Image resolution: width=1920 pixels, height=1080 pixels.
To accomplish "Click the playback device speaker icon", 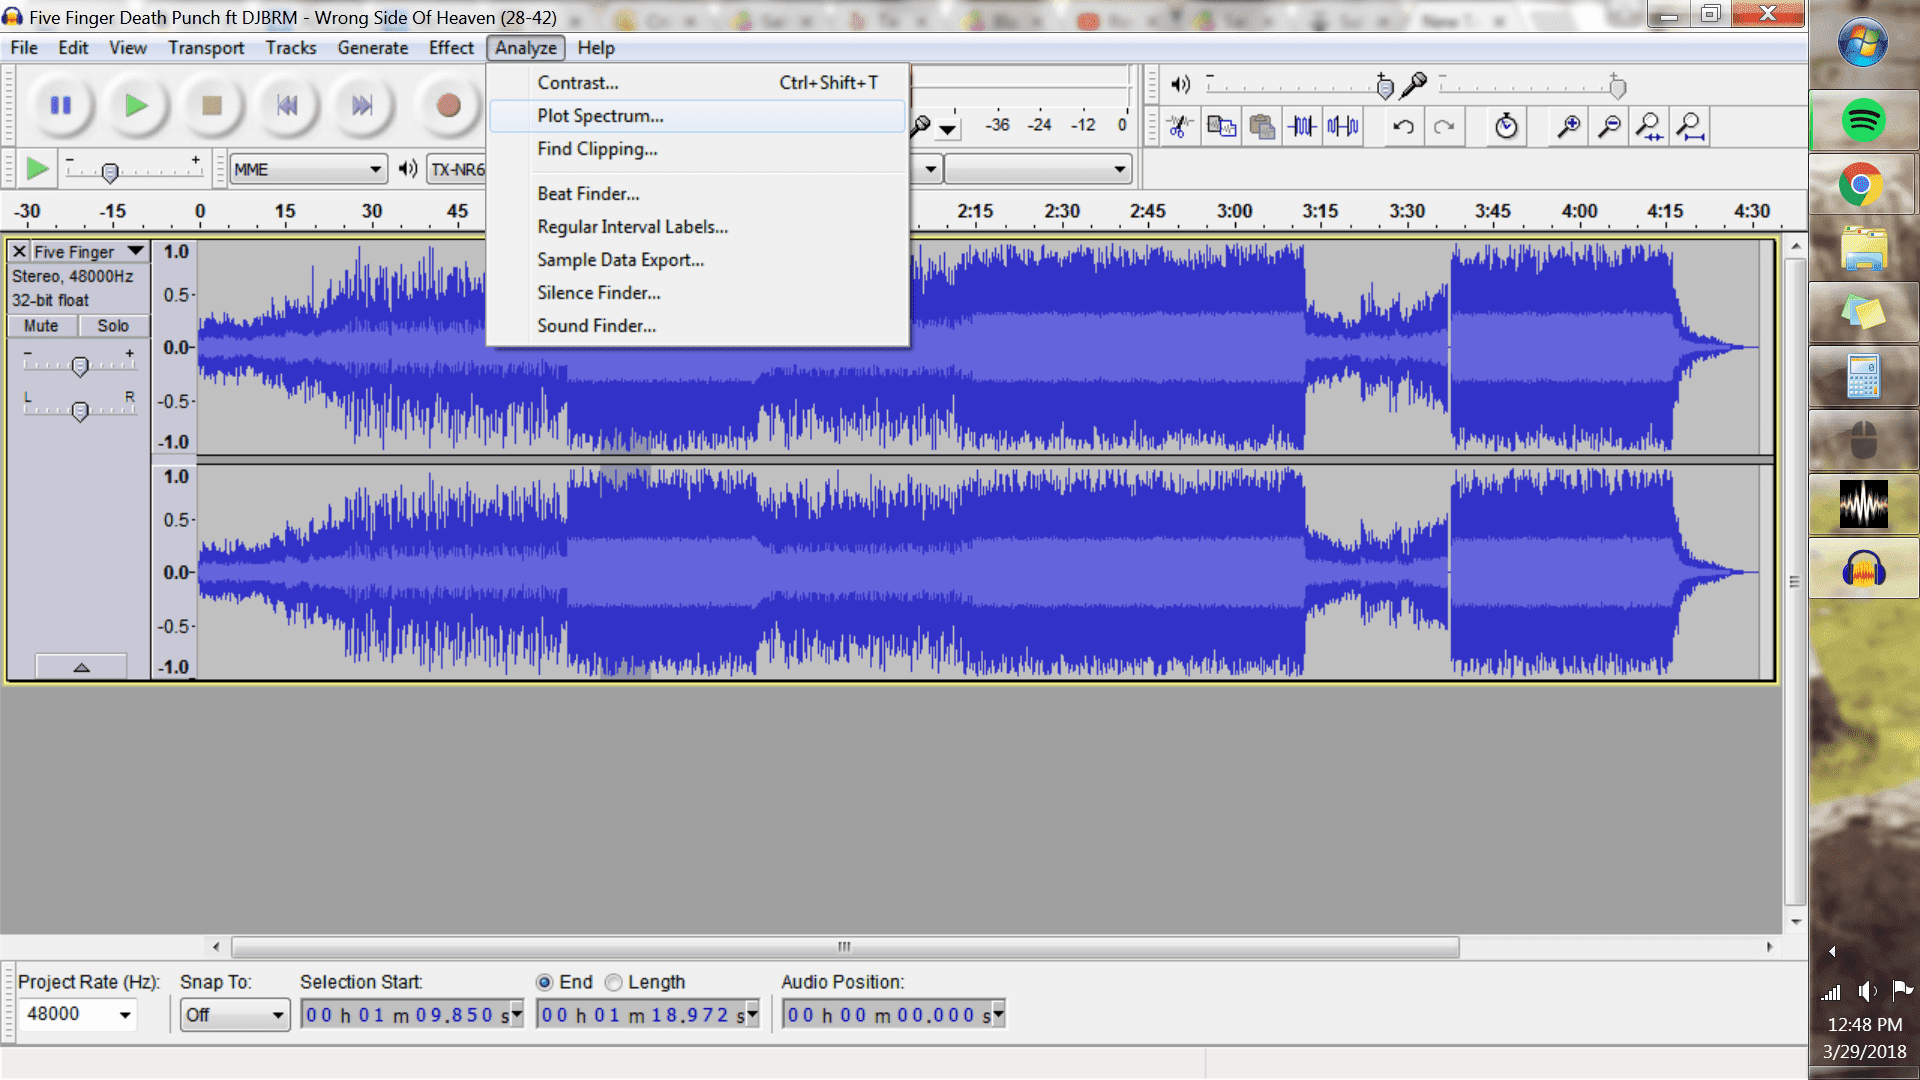I will (x=408, y=169).
